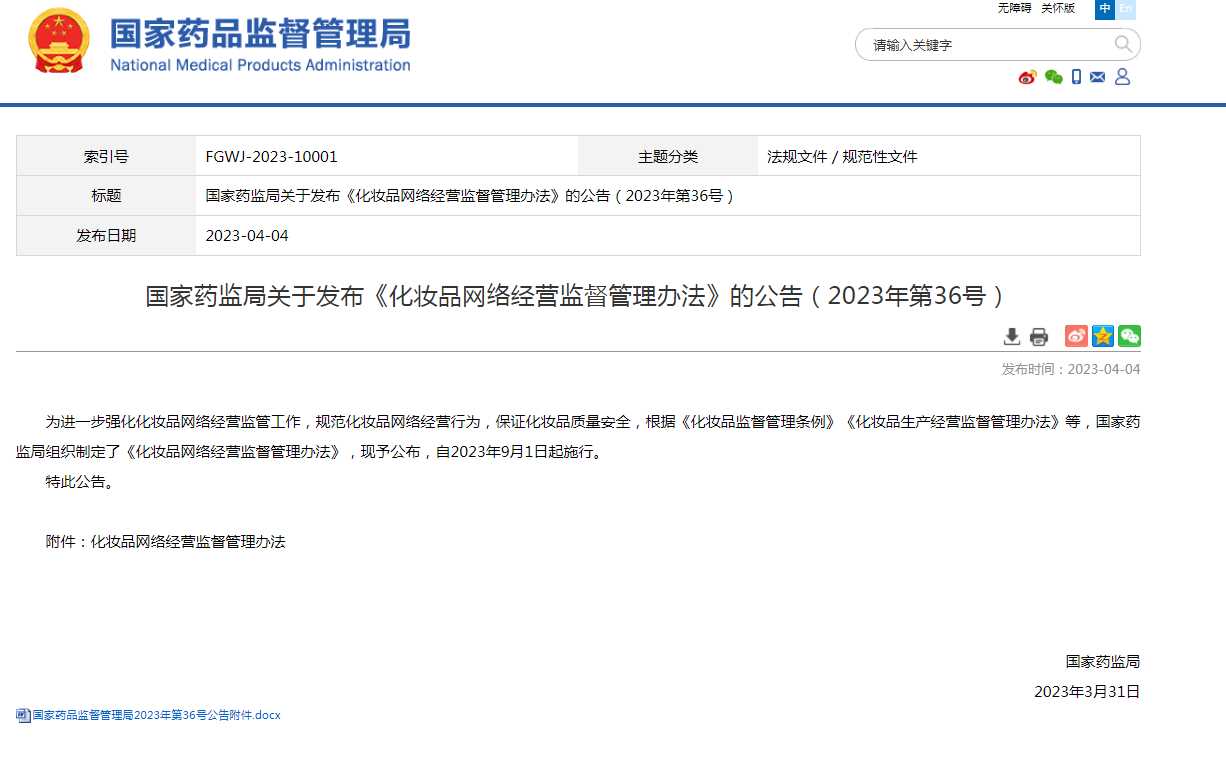Click the 附件：化妆品网络经营监督管理办法 line
Image resolution: width=1226 pixels, height=766 pixels.
point(166,541)
